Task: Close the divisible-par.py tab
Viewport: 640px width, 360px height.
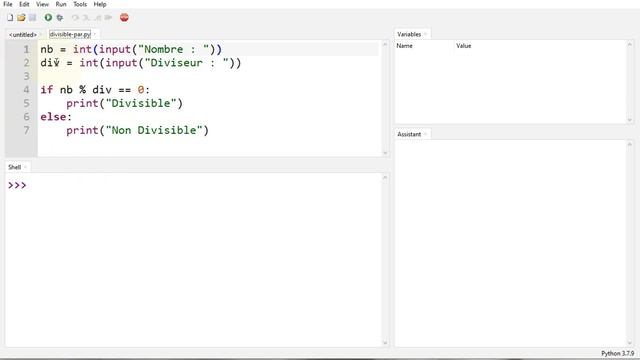Action: (95, 34)
